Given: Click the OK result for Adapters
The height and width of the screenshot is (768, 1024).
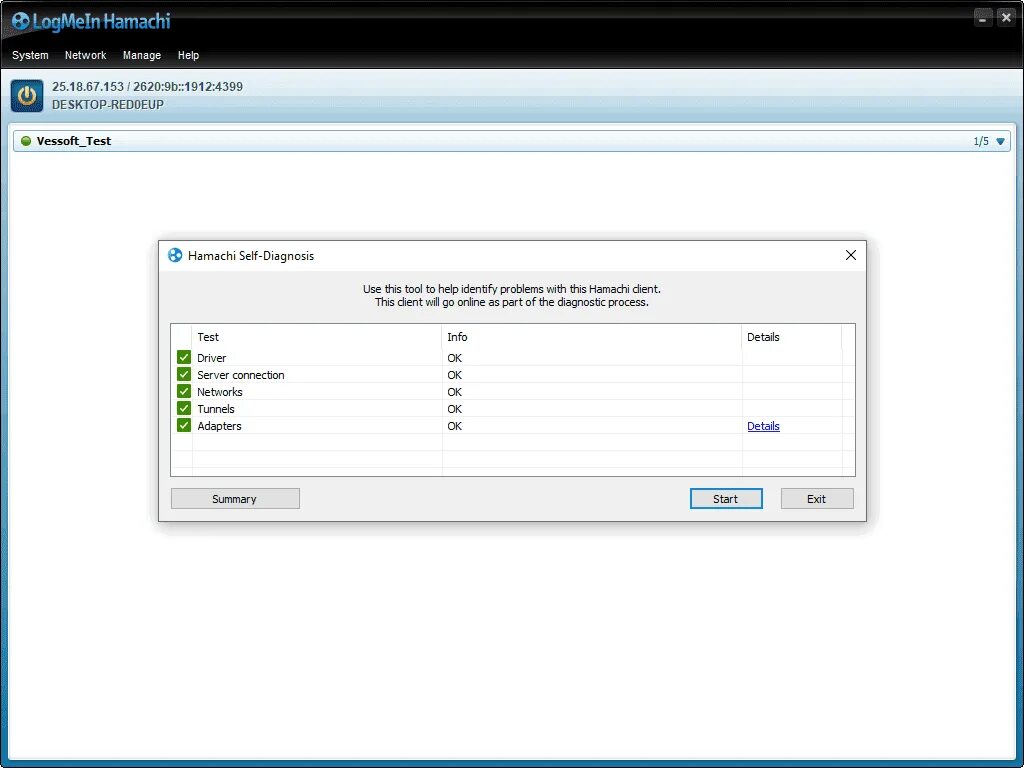Looking at the screenshot, I should click(455, 426).
